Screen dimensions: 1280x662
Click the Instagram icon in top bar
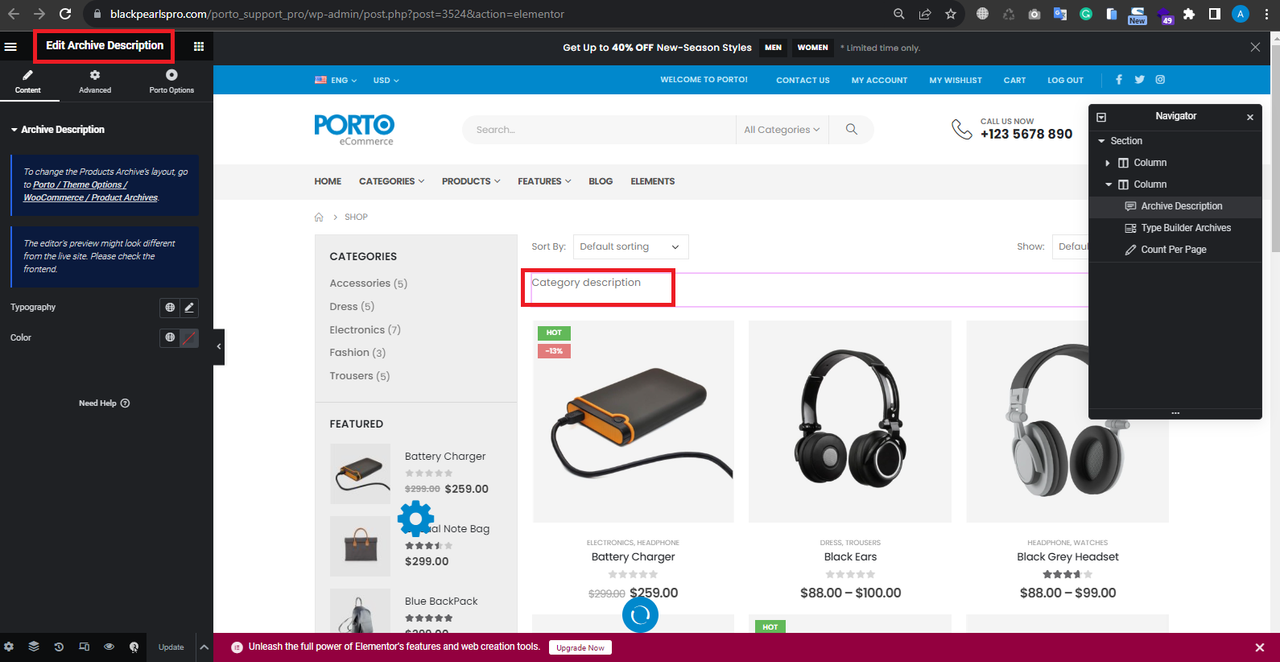1161,80
